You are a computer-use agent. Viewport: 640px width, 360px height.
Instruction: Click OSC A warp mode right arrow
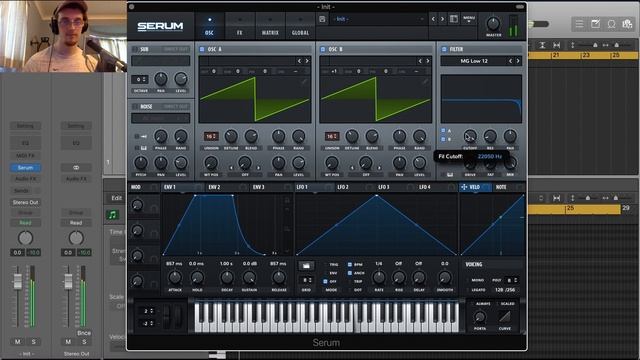tap(258, 168)
